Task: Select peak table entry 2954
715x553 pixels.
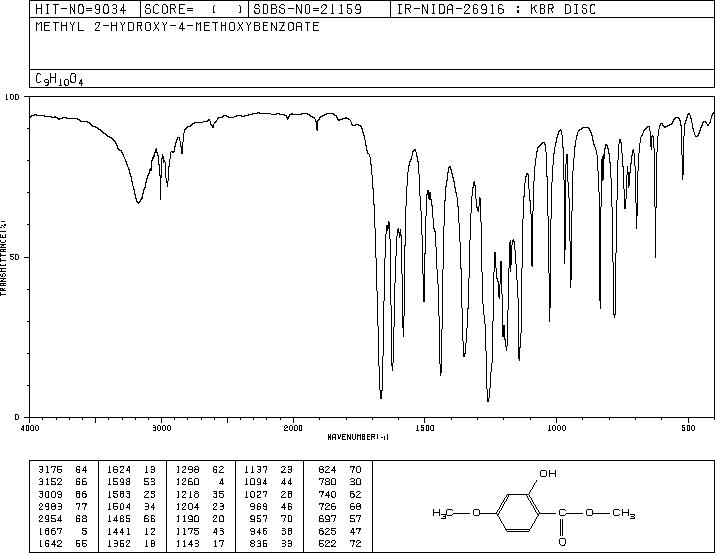Action: pyautogui.click(x=49, y=519)
